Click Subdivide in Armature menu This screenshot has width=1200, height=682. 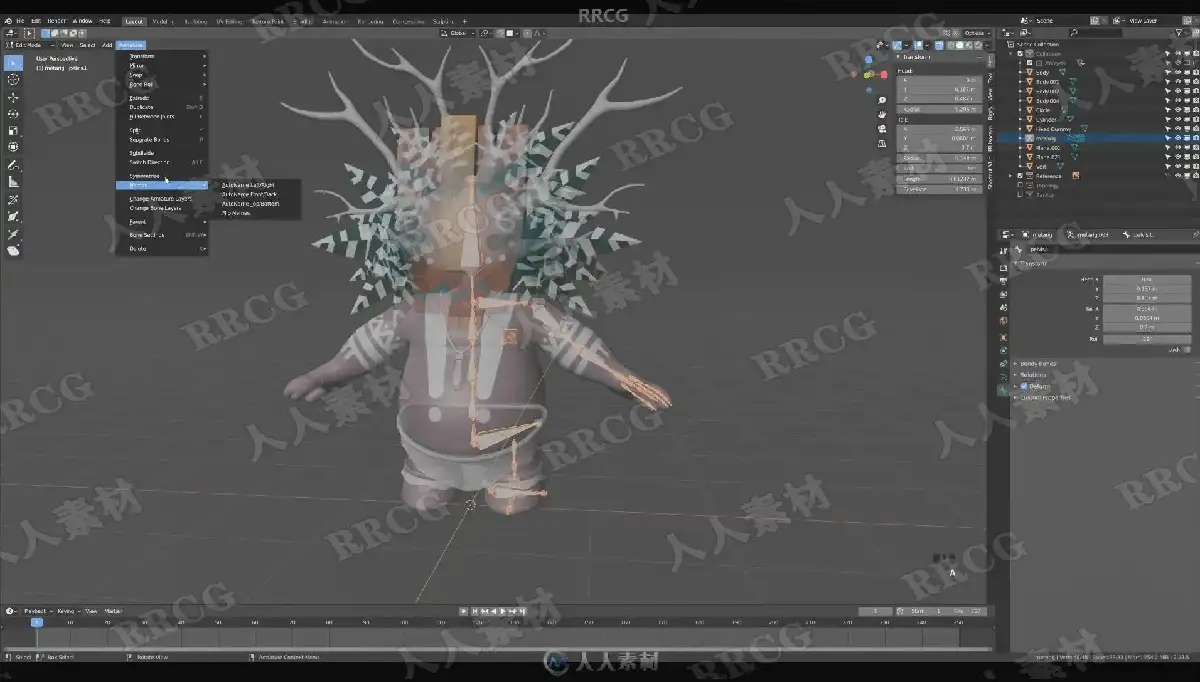tap(141, 153)
